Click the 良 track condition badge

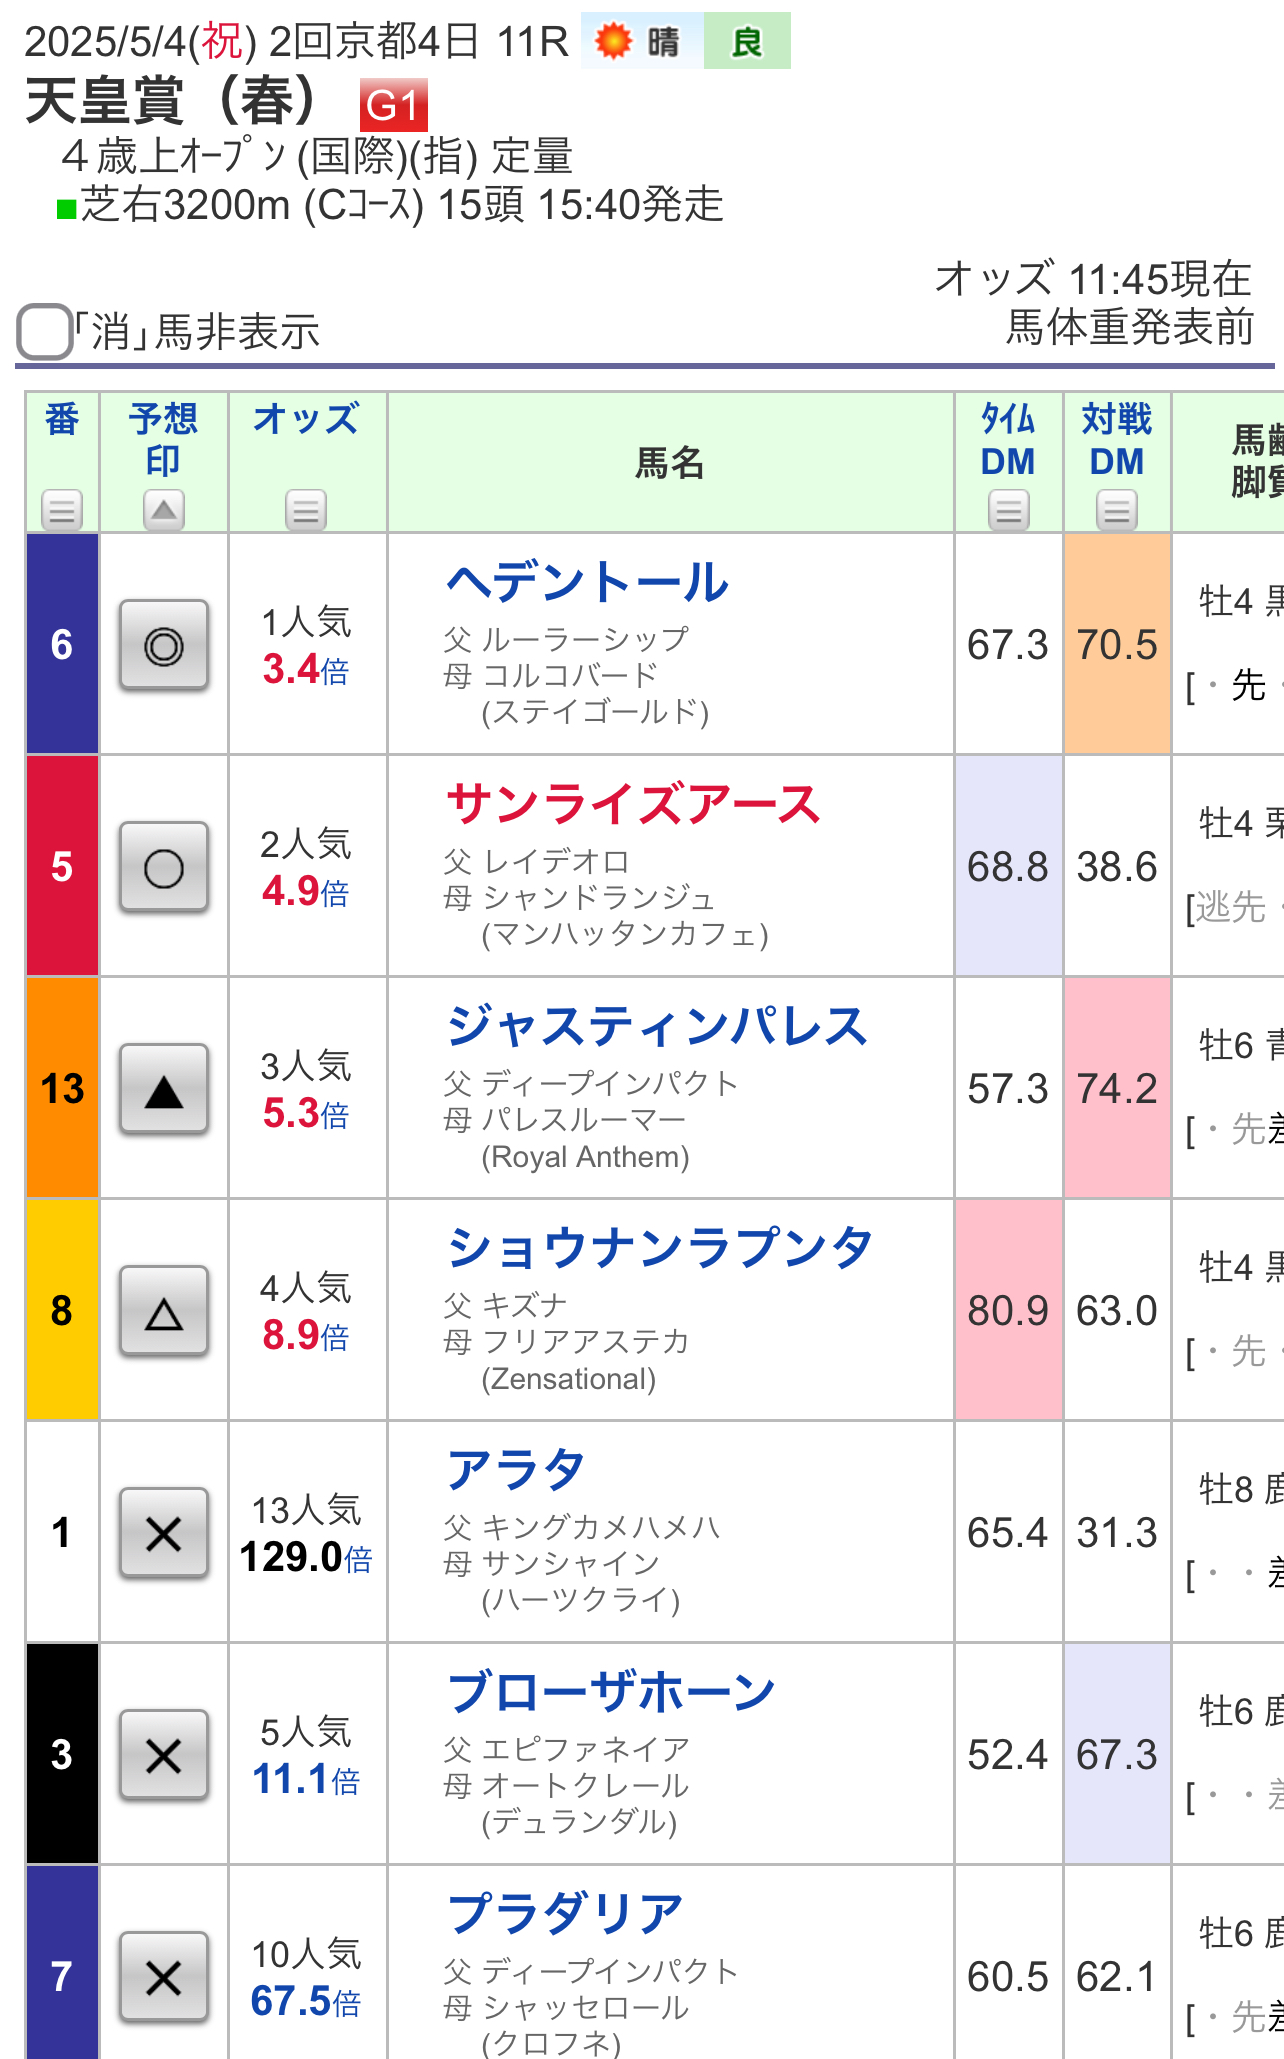pos(747,41)
